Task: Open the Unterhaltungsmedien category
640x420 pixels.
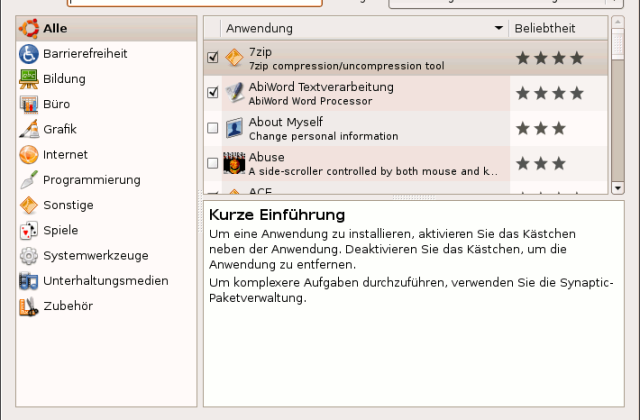Action: pyautogui.click(x=106, y=281)
